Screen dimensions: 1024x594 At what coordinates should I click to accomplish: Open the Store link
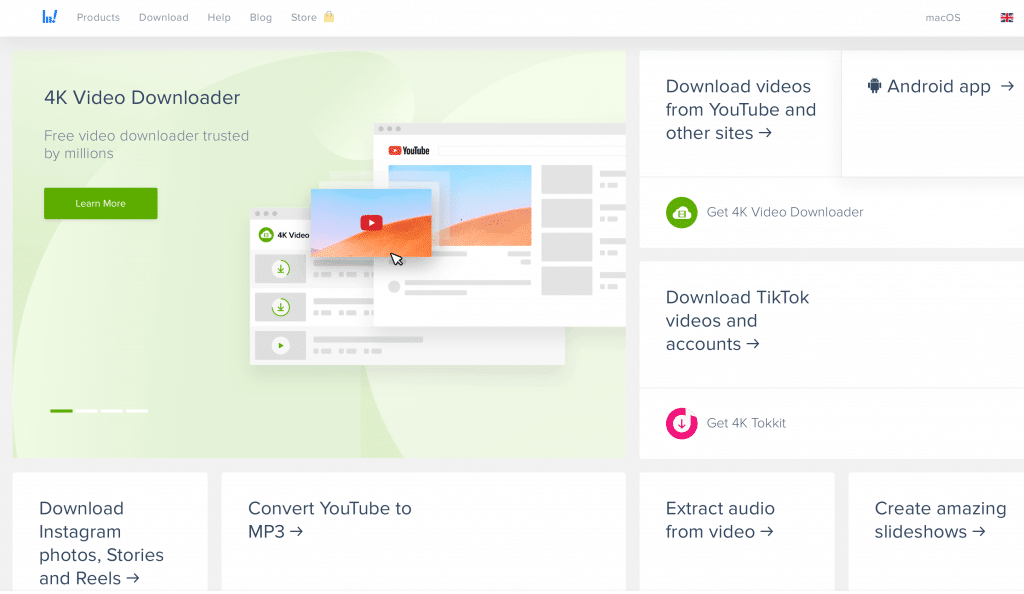tap(304, 18)
